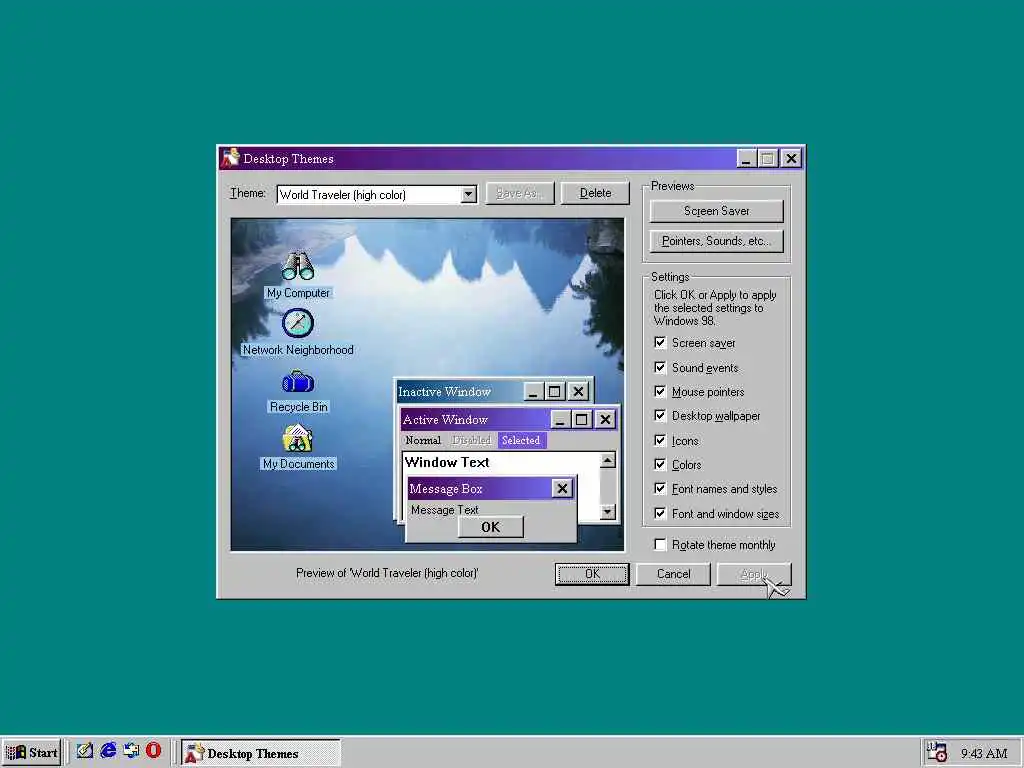
Task: Click the Message Text label in the preview
Action: [x=445, y=509]
